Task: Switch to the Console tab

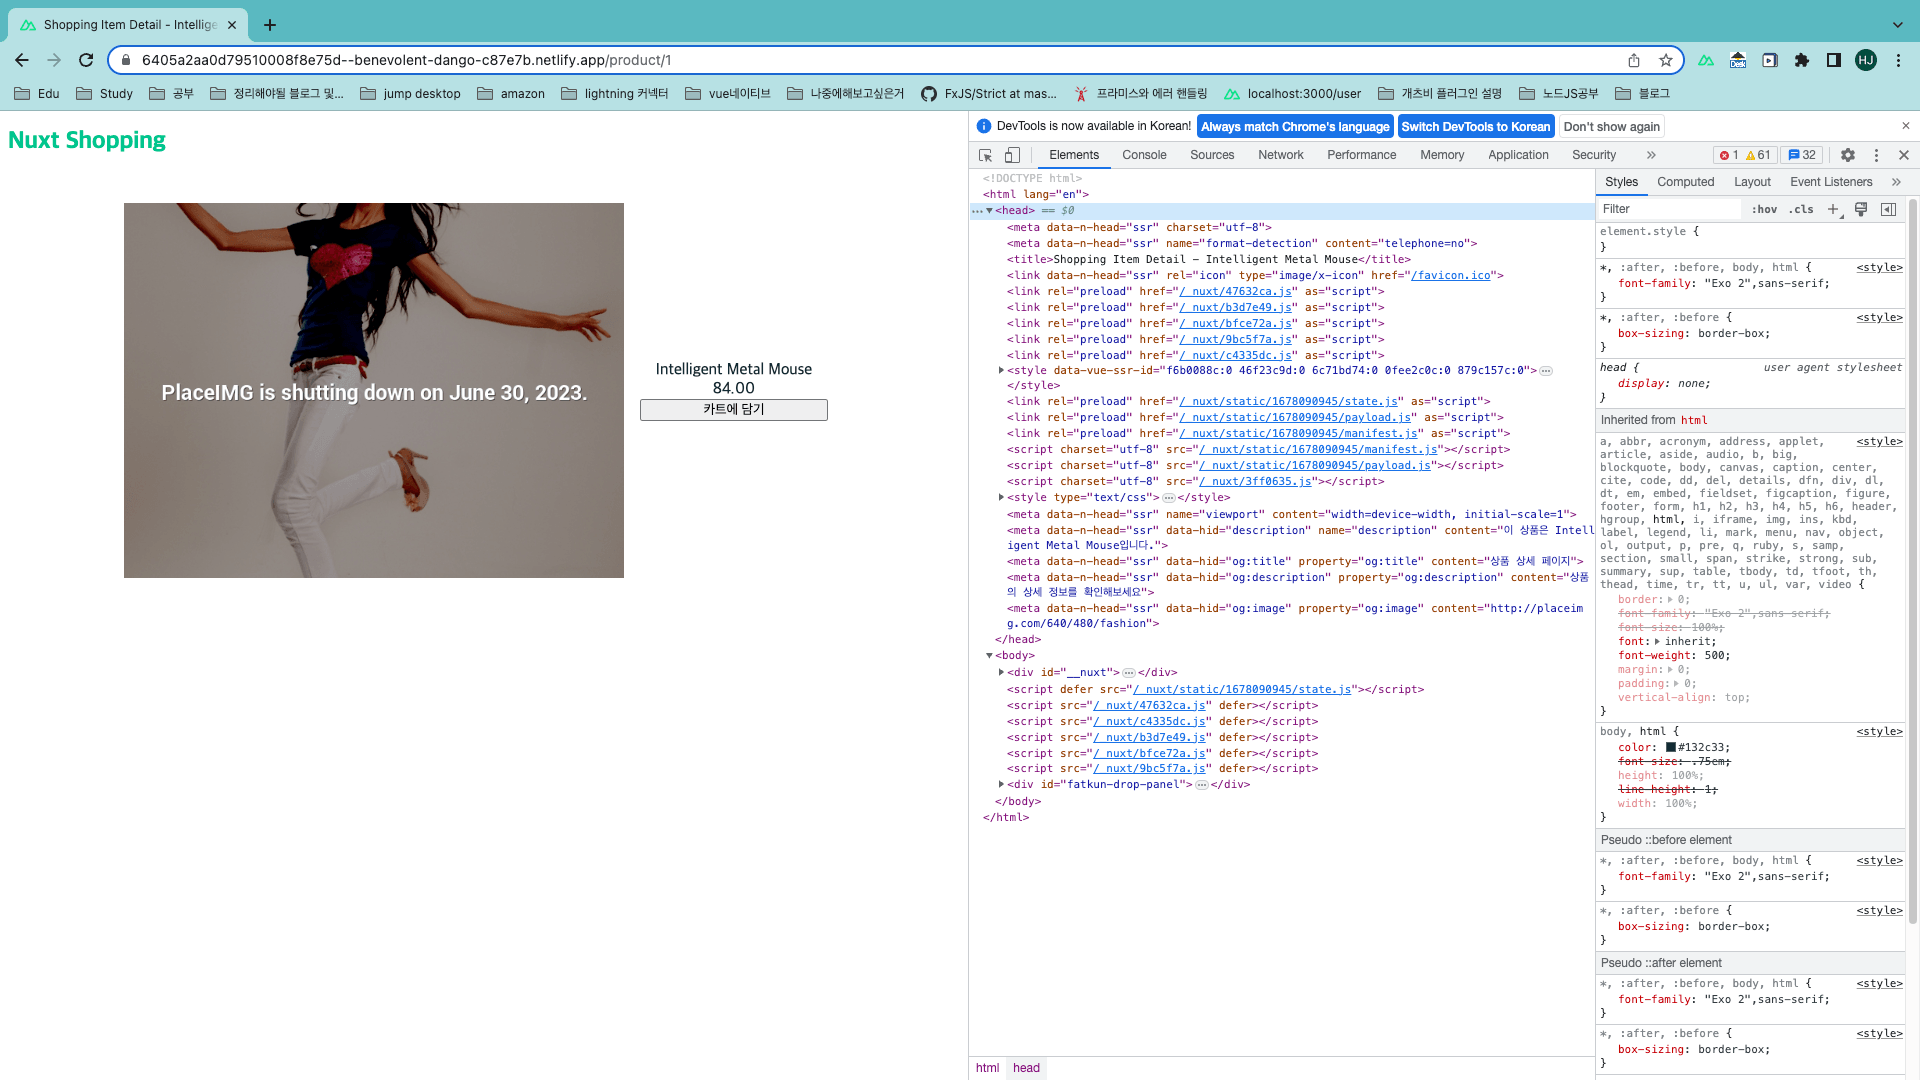Action: tap(1144, 155)
